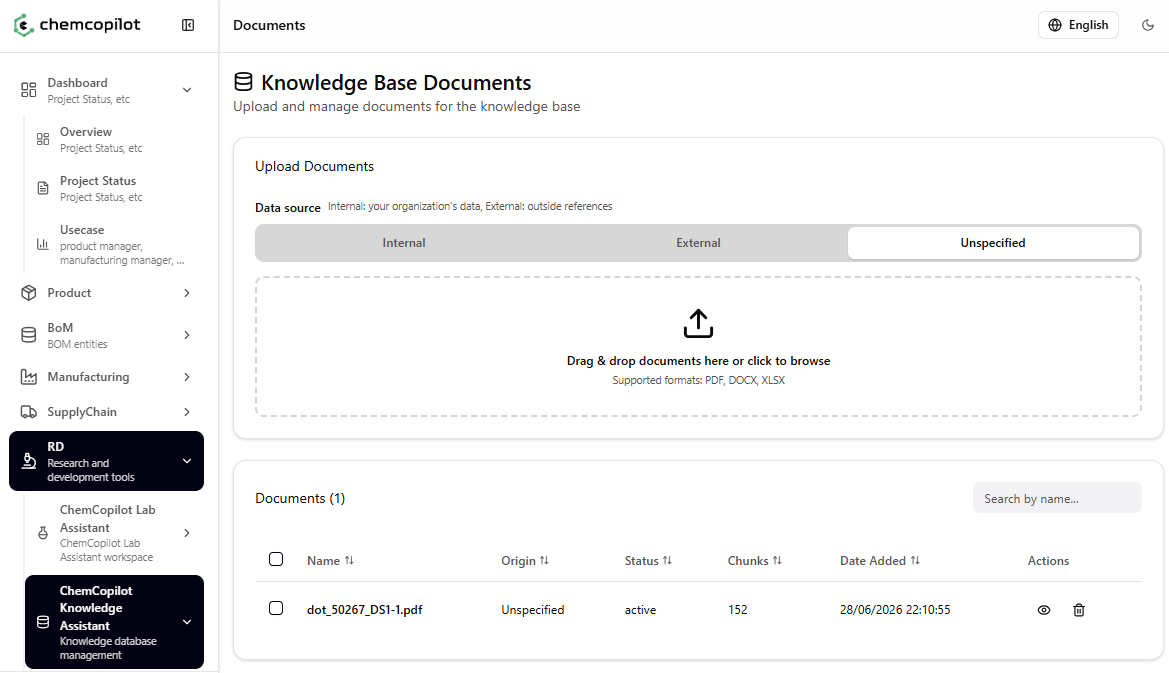Click the Knowledge Base Documents heading icon

pyautogui.click(x=243, y=82)
